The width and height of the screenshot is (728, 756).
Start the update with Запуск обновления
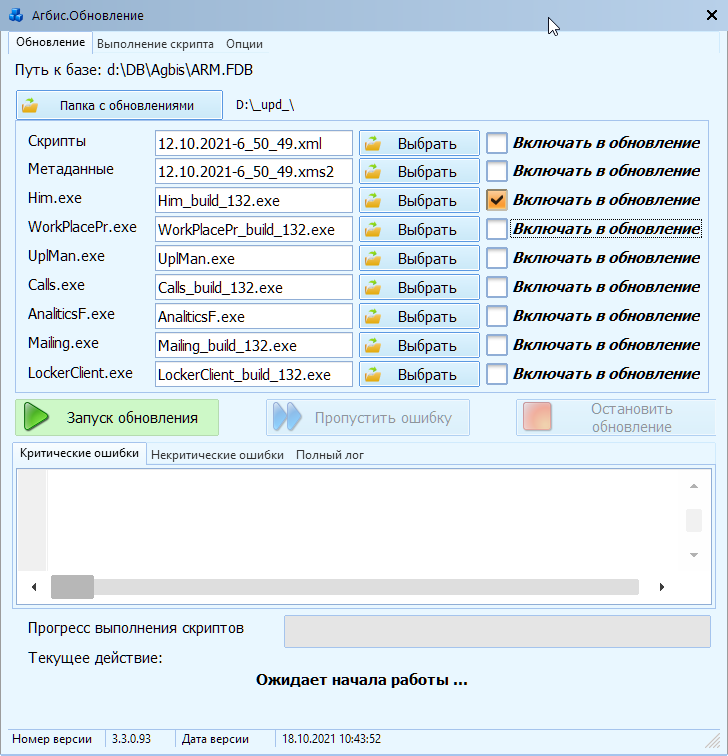tap(117, 418)
